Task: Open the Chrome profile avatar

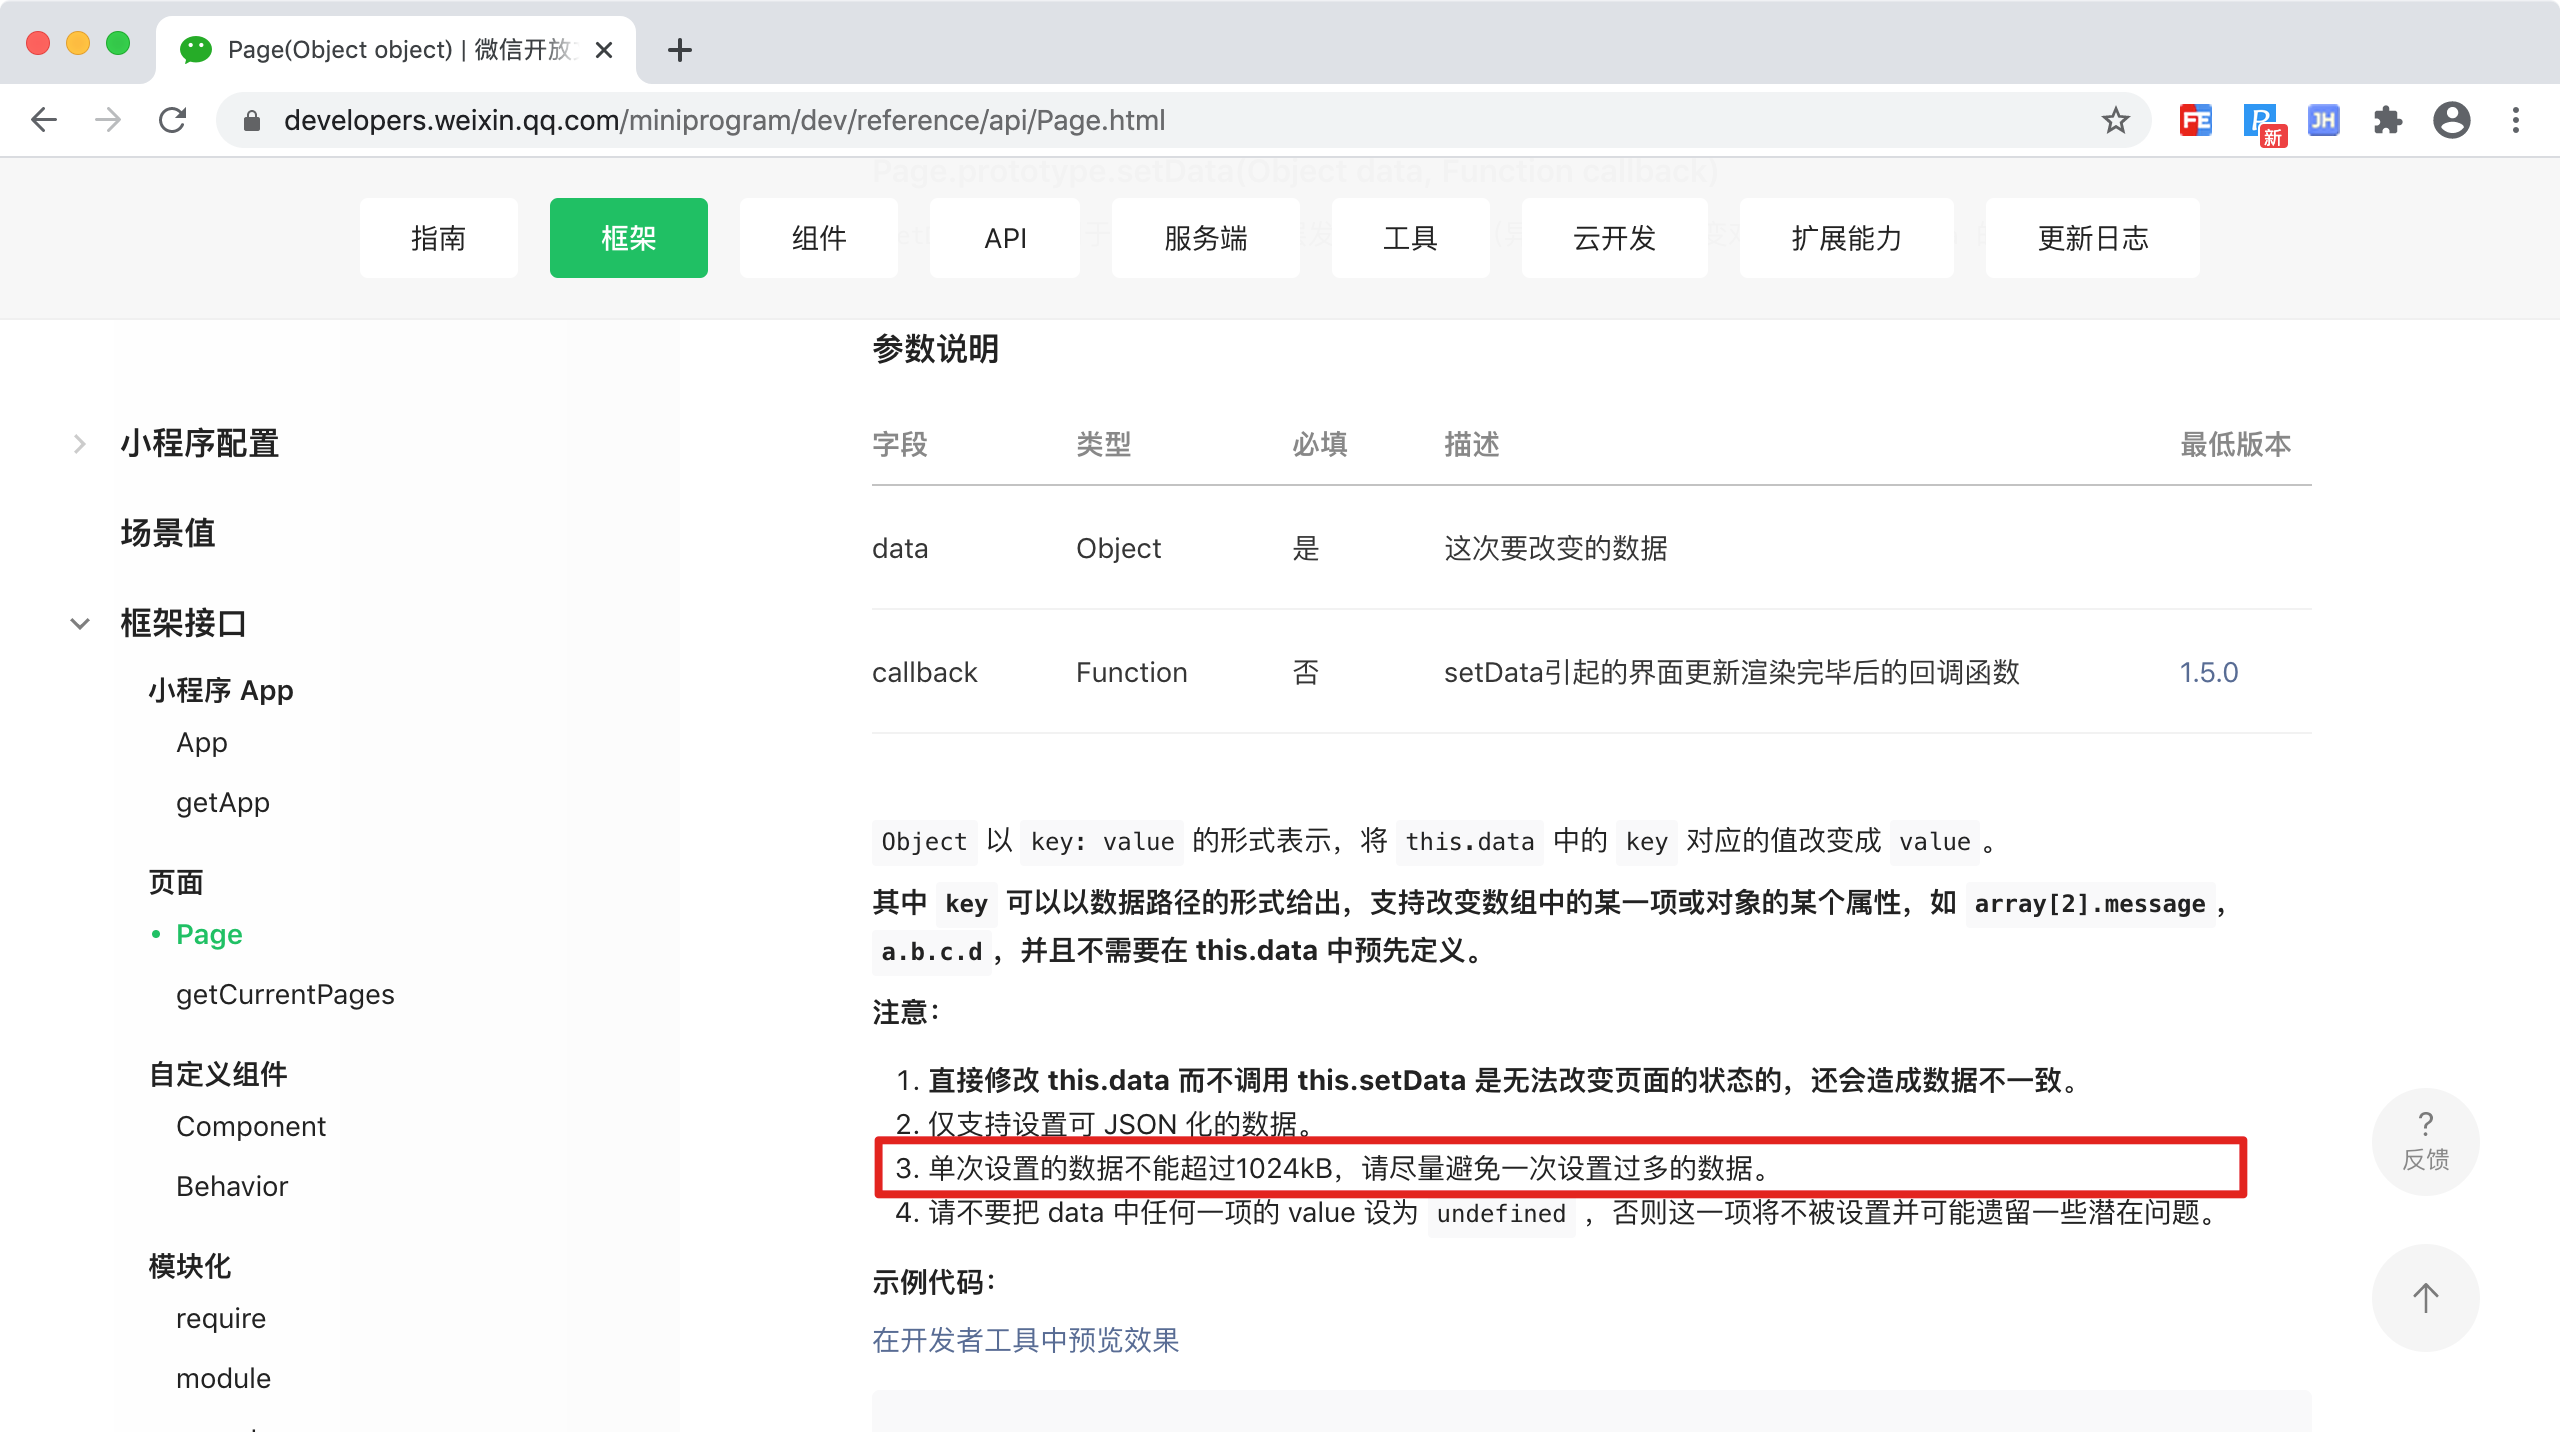Action: coord(2451,120)
